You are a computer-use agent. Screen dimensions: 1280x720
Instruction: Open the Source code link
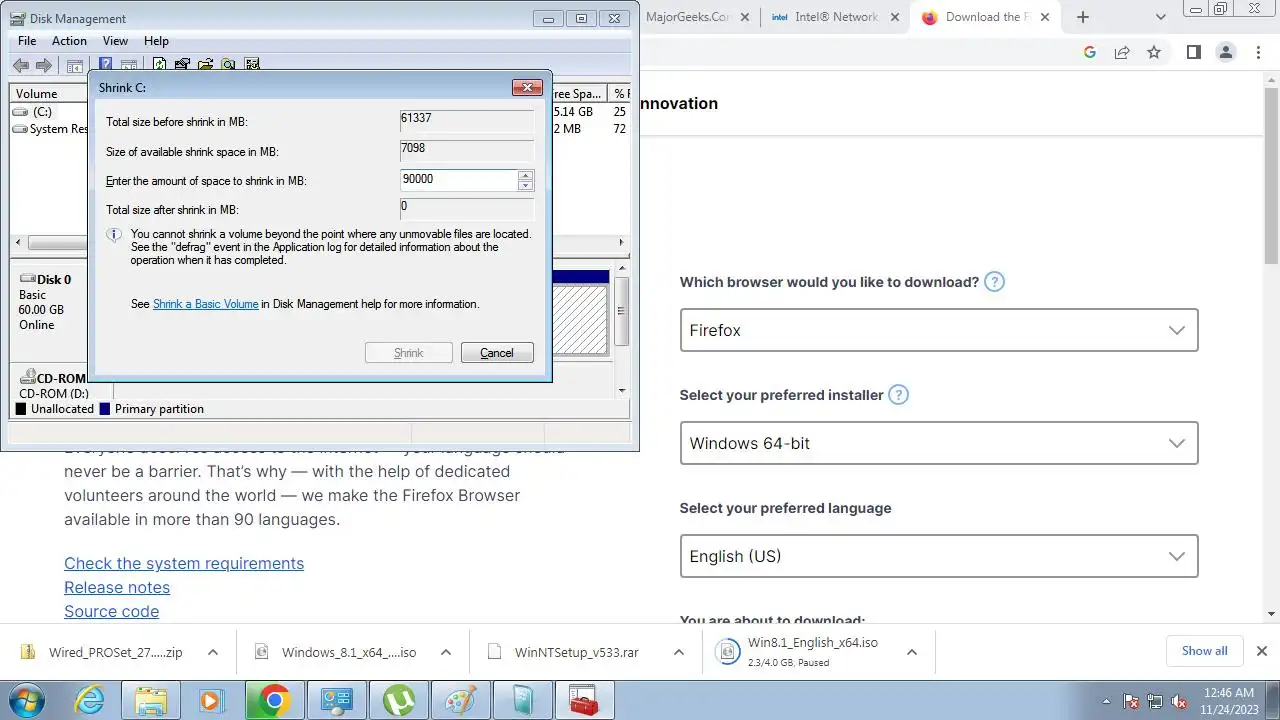pyautogui.click(x=111, y=611)
